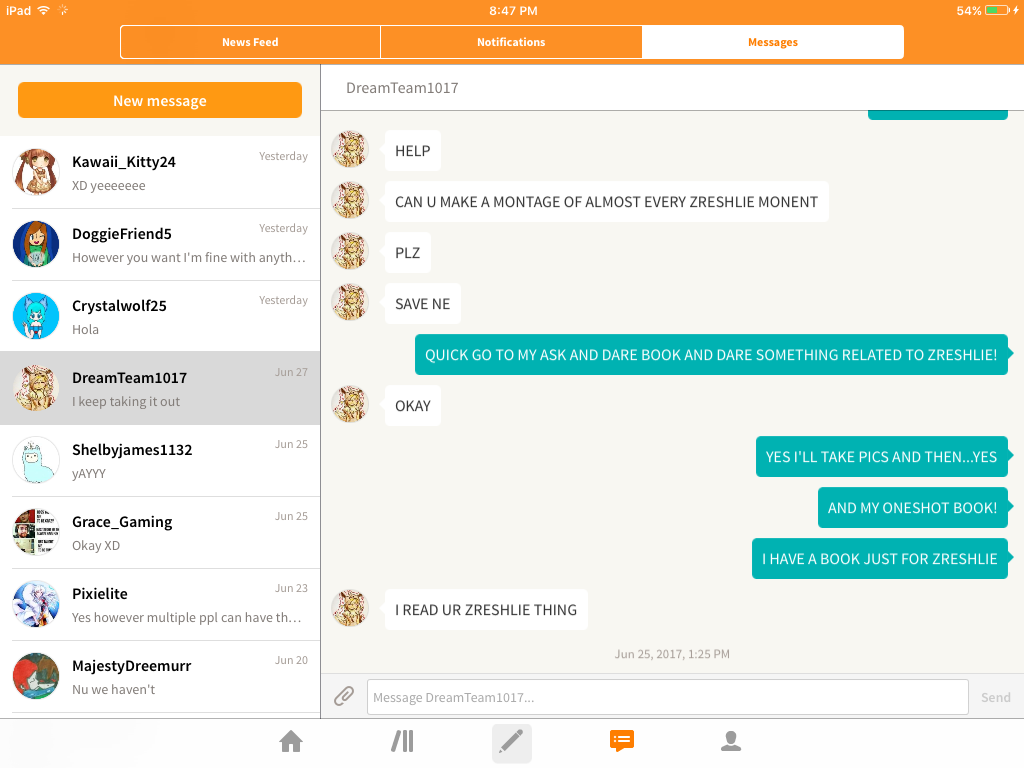This screenshot has height=768, width=1024.
Task: Click the Send button
Action: click(x=995, y=697)
